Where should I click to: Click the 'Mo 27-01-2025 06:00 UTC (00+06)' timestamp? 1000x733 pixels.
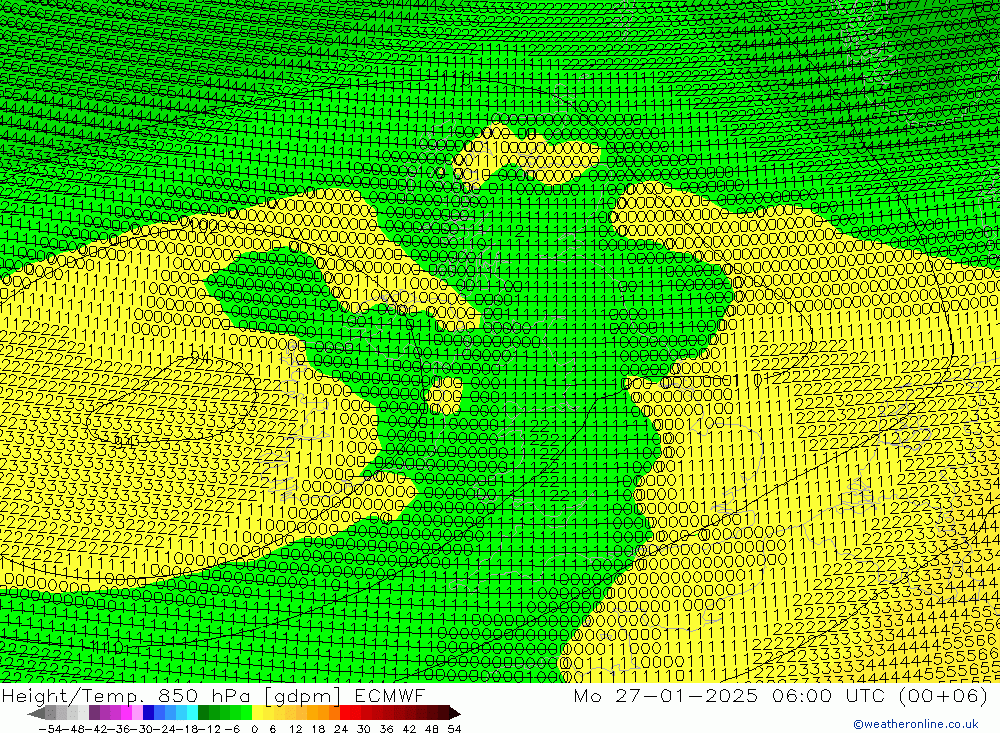(781, 695)
